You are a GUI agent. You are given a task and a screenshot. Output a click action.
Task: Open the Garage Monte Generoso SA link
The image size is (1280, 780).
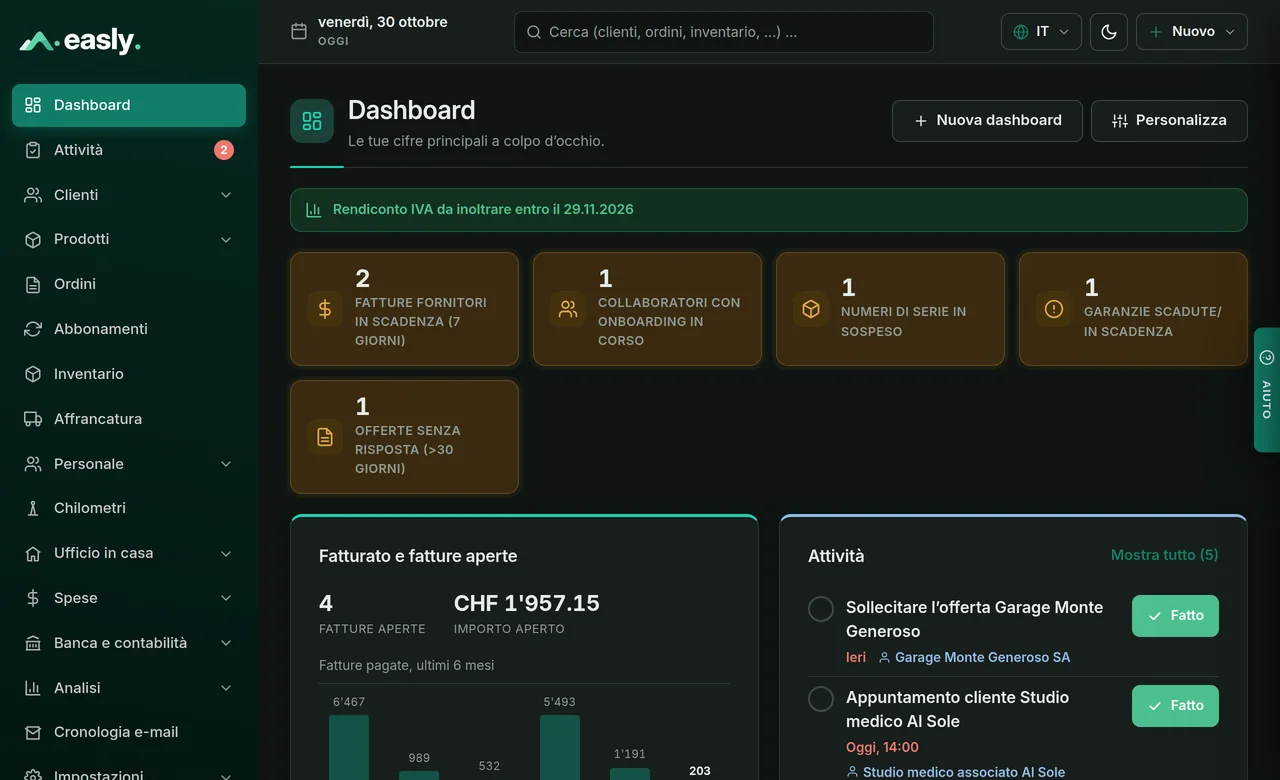974,658
